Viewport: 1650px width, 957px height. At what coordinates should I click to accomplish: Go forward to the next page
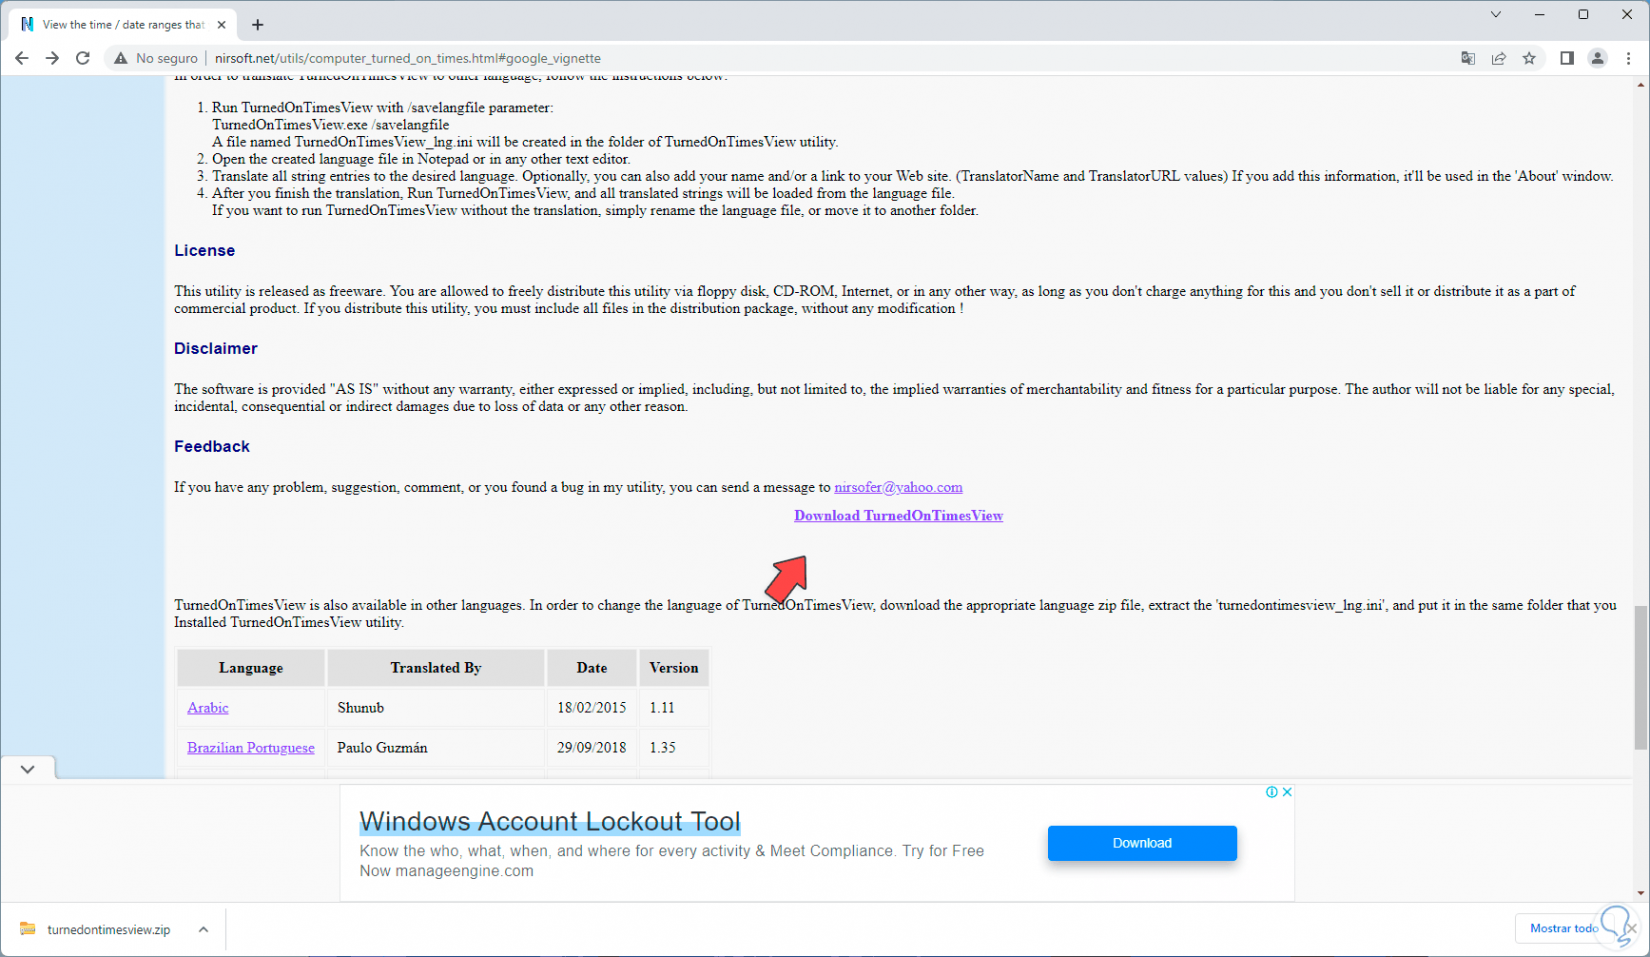click(52, 58)
